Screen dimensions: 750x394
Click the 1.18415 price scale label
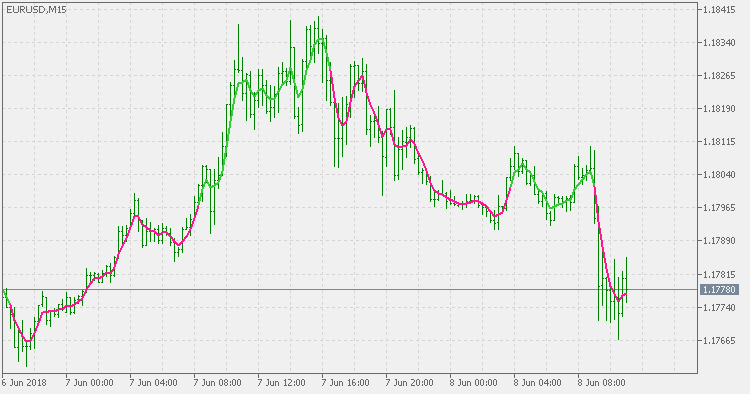[719, 10]
